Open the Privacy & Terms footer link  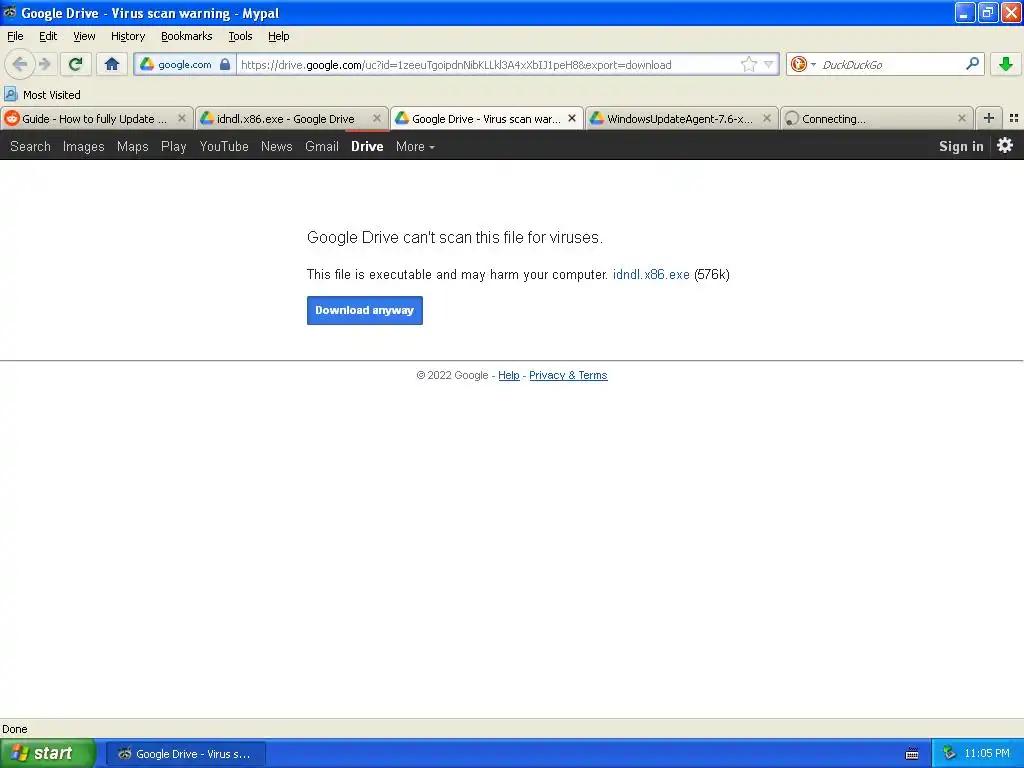pos(568,375)
